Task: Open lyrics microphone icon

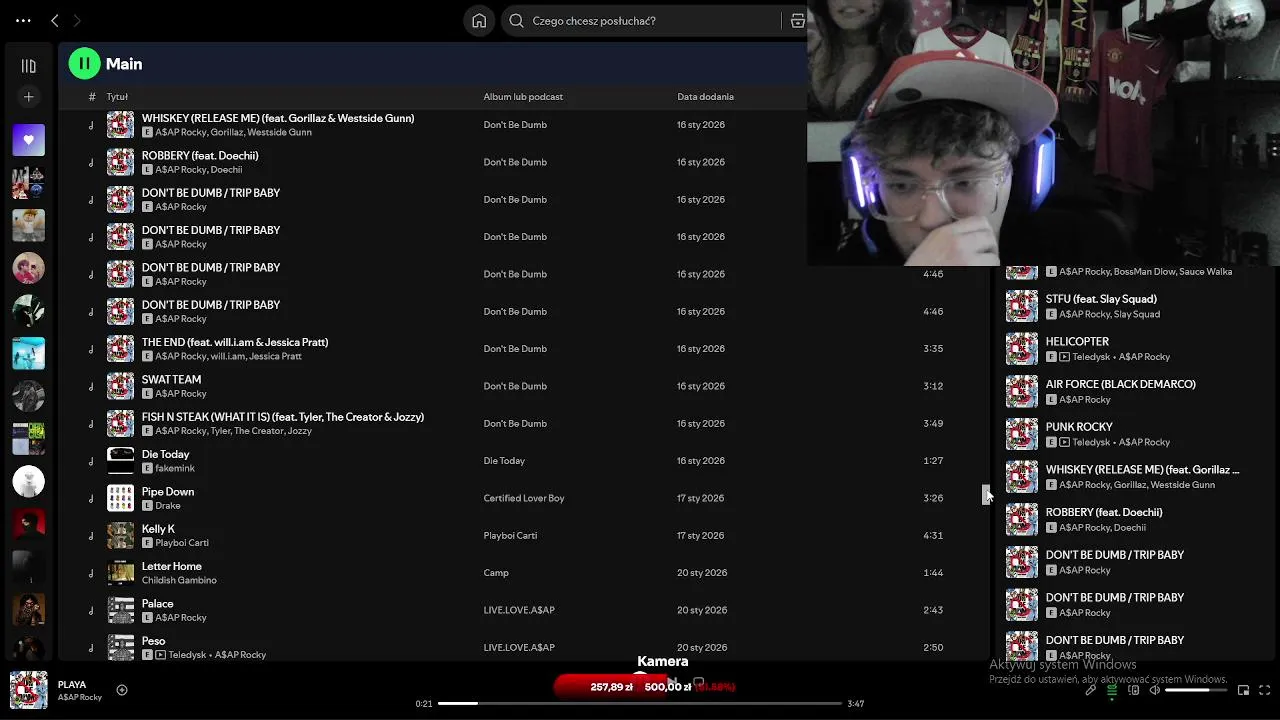Action: (1091, 690)
